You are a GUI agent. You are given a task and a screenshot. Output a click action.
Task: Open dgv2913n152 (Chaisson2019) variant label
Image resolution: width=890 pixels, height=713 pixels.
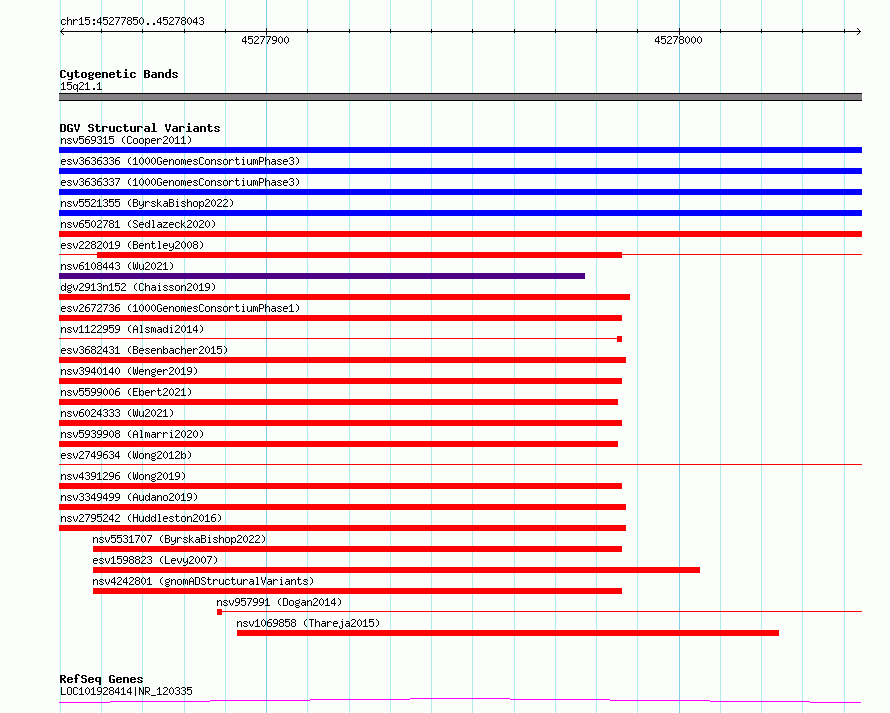tap(138, 287)
